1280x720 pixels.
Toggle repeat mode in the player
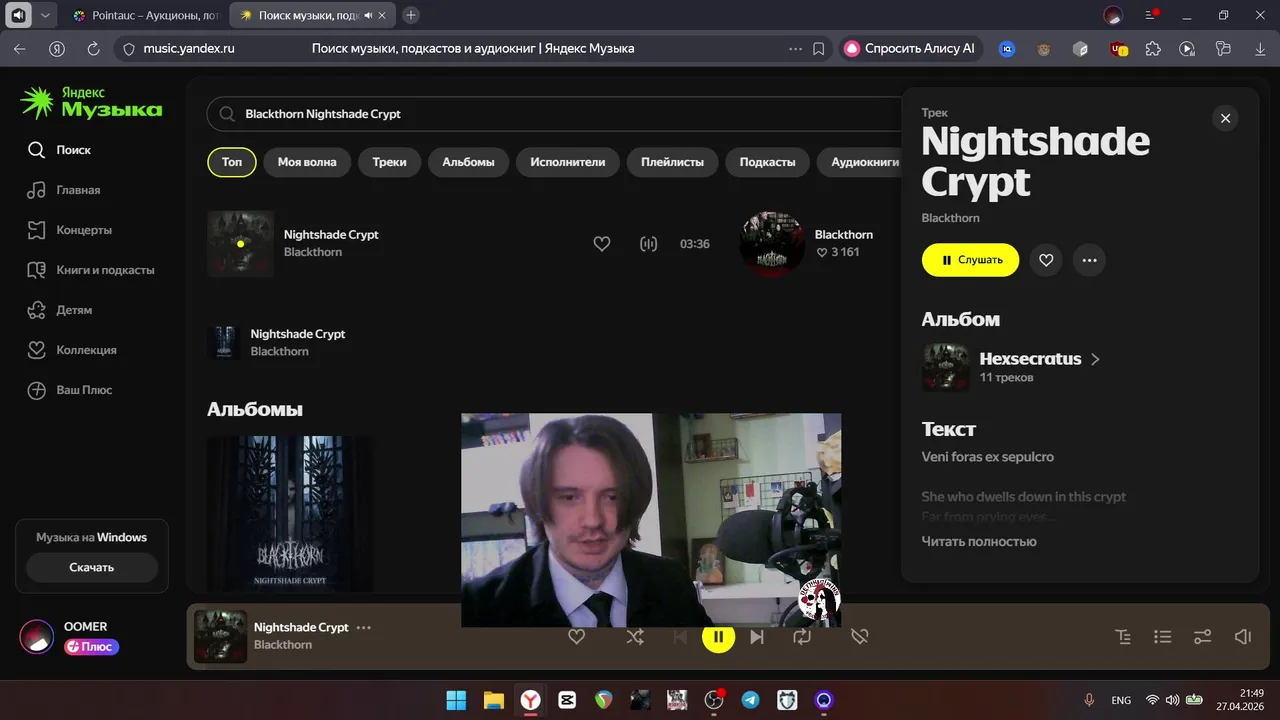(802, 636)
